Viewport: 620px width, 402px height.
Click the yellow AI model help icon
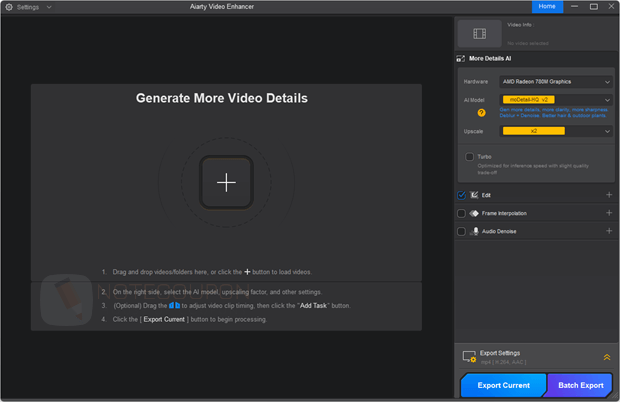click(x=481, y=113)
